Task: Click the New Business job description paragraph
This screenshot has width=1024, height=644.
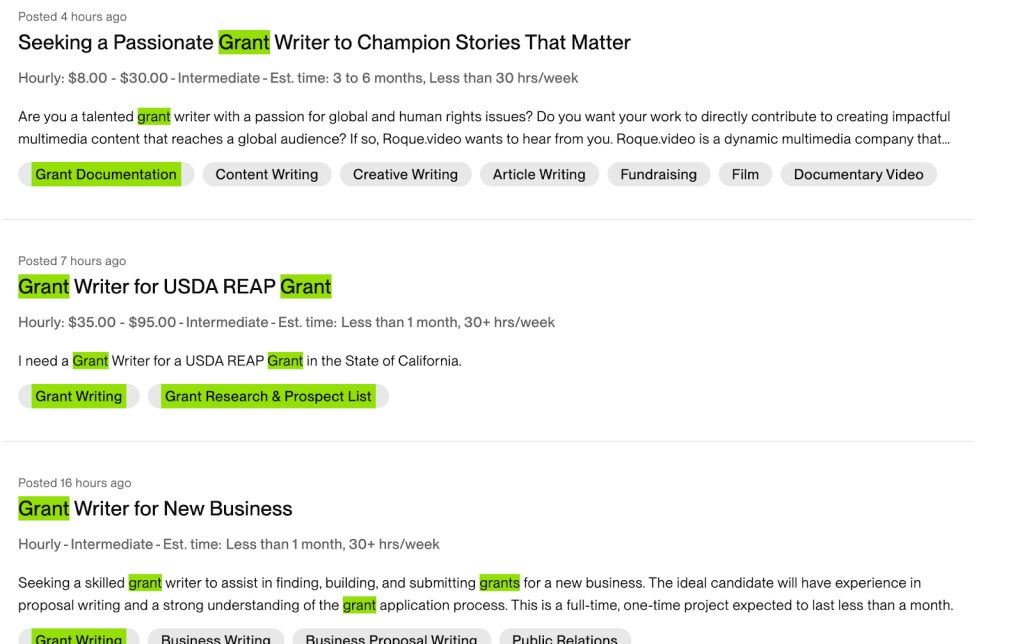Action: coord(485,594)
